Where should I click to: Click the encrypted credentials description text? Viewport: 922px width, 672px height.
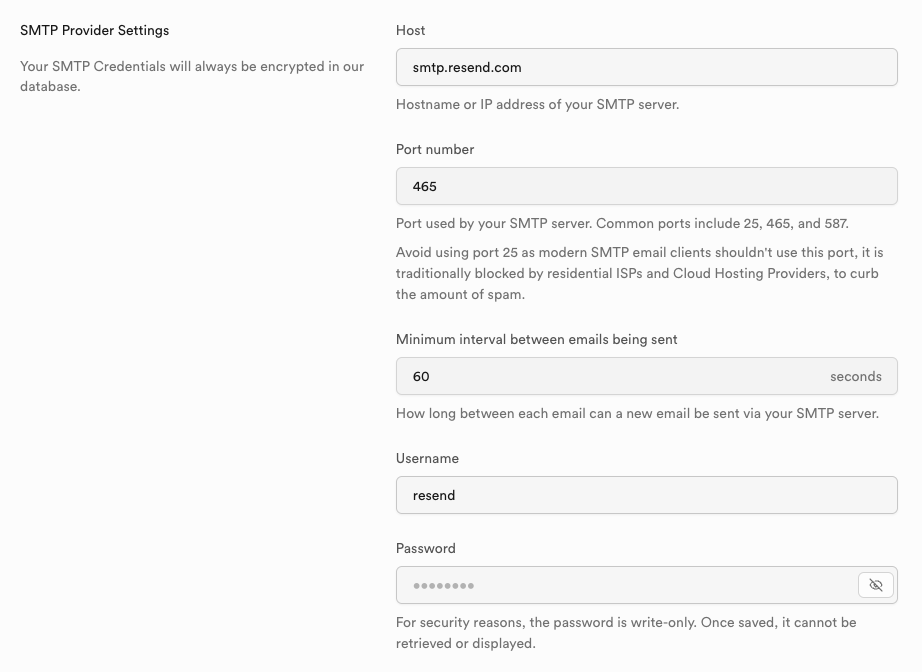(x=192, y=76)
